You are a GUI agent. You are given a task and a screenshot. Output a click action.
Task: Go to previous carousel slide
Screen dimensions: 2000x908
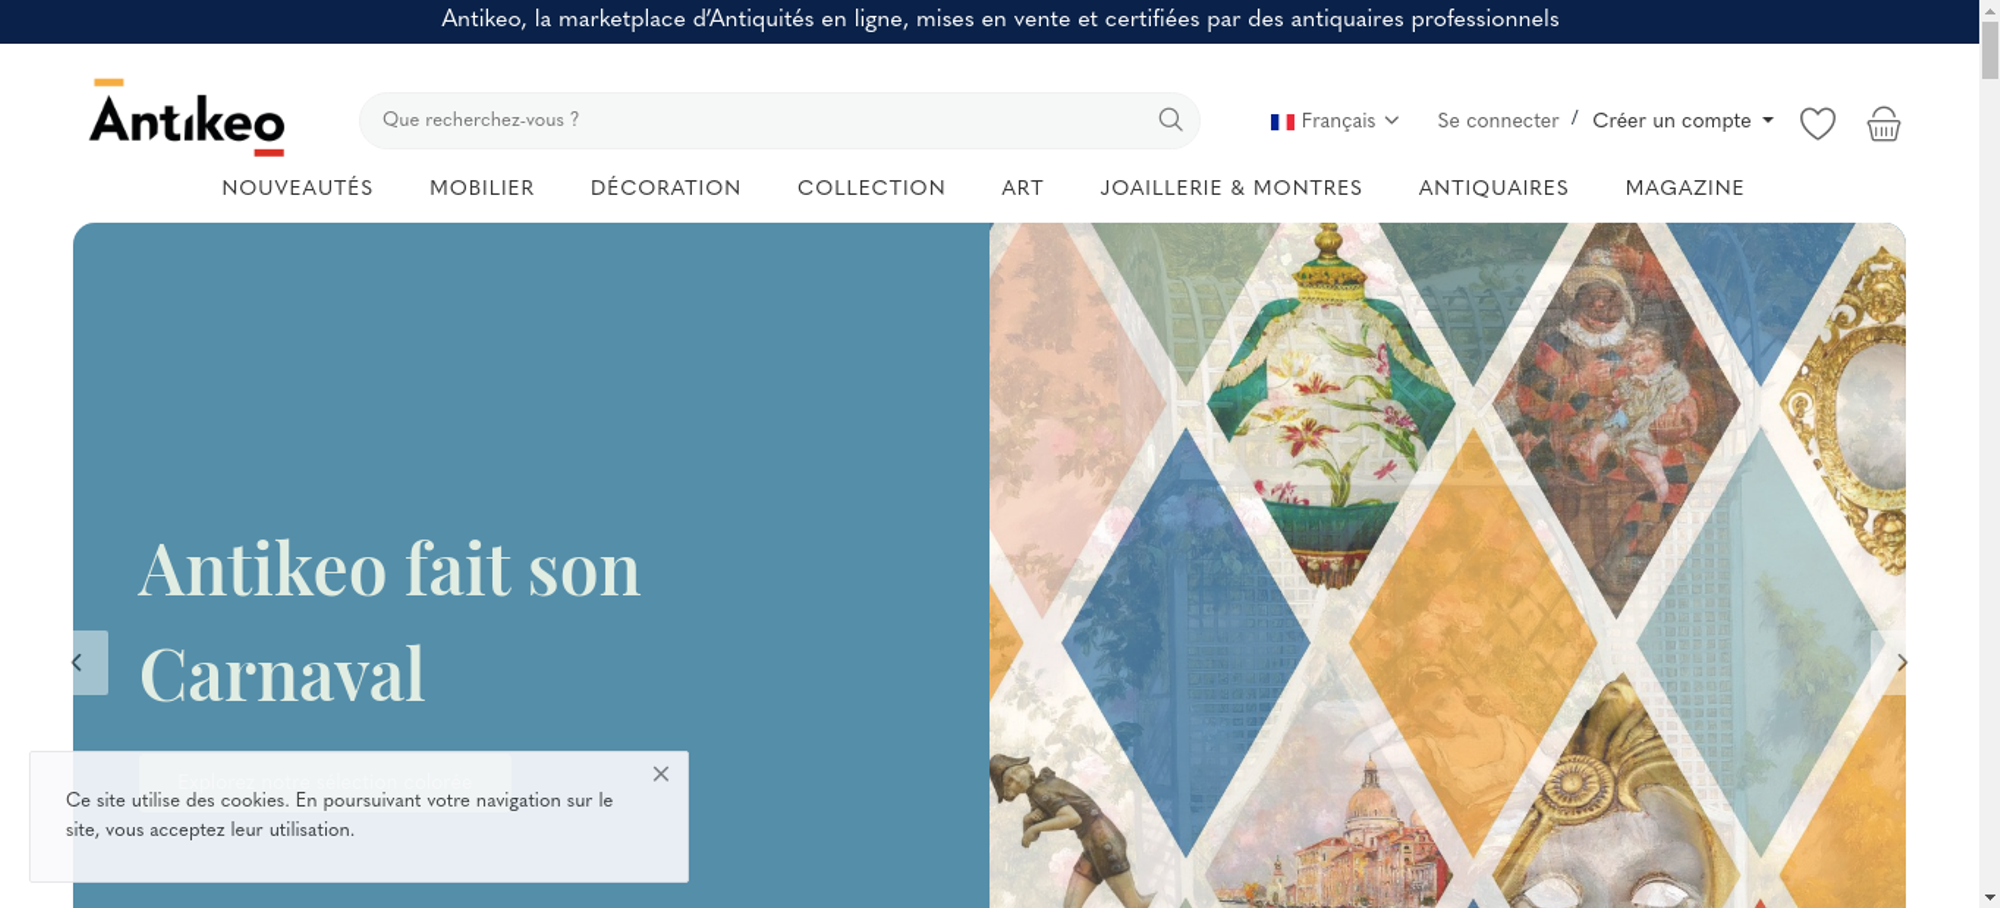[x=90, y=662]
